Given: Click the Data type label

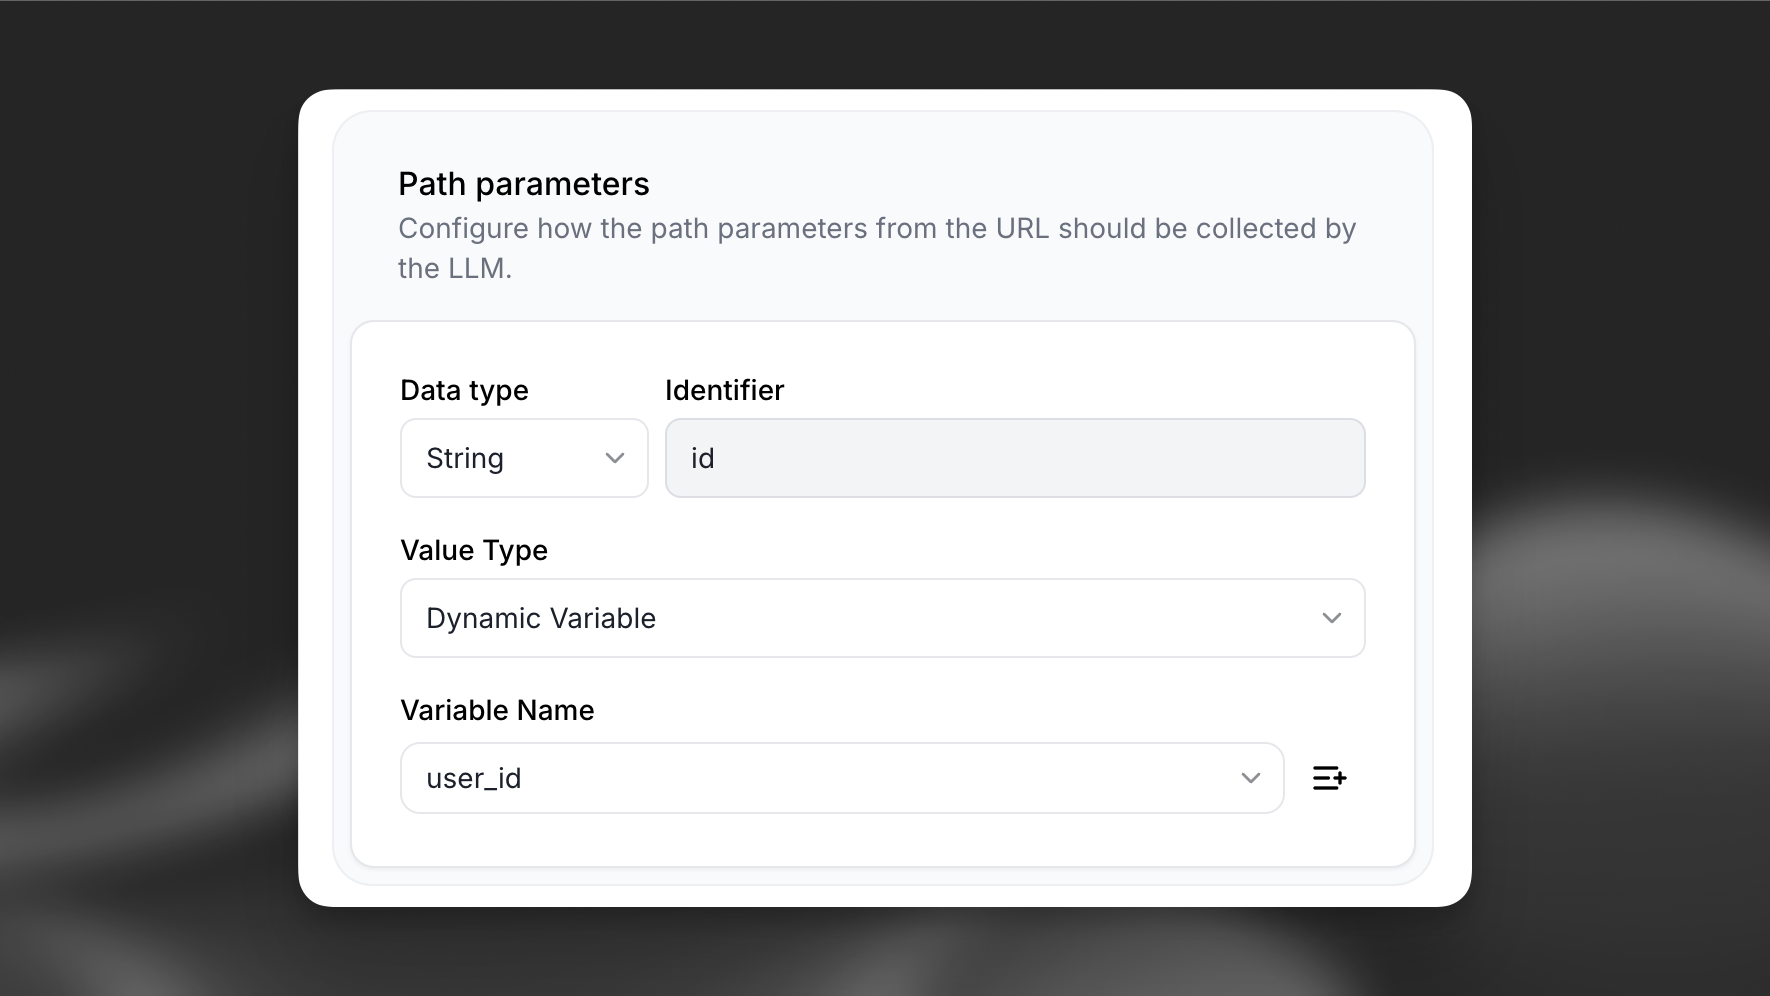Looking at the screenshot, I should (463, 390).
